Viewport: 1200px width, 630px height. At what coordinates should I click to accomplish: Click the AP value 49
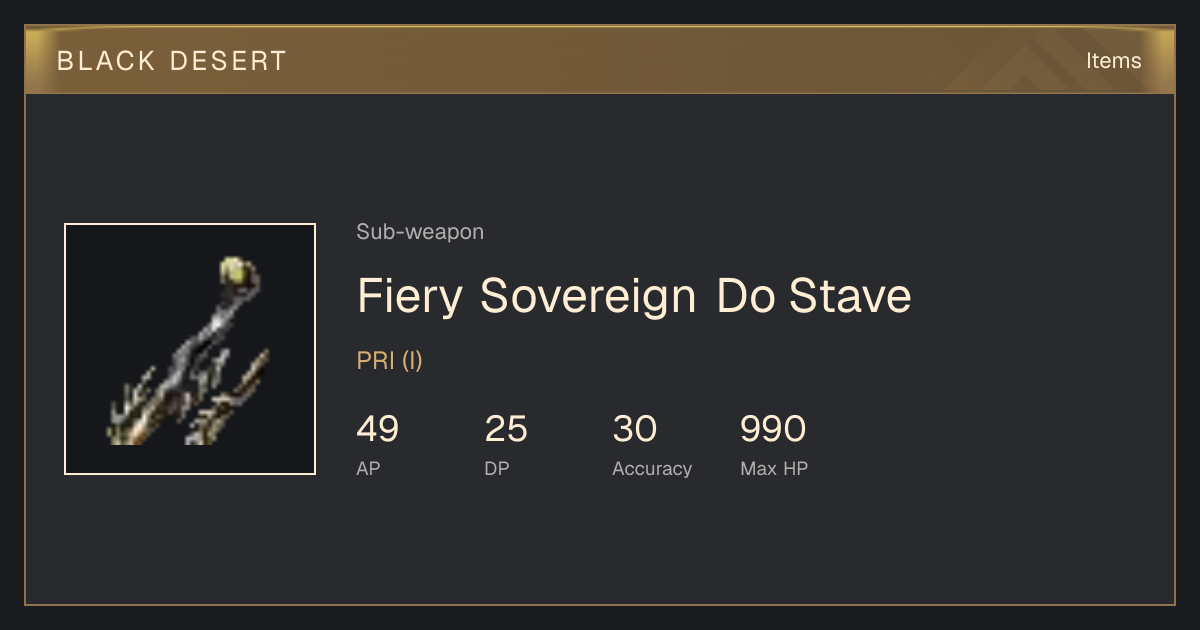(x=378, y=429)
